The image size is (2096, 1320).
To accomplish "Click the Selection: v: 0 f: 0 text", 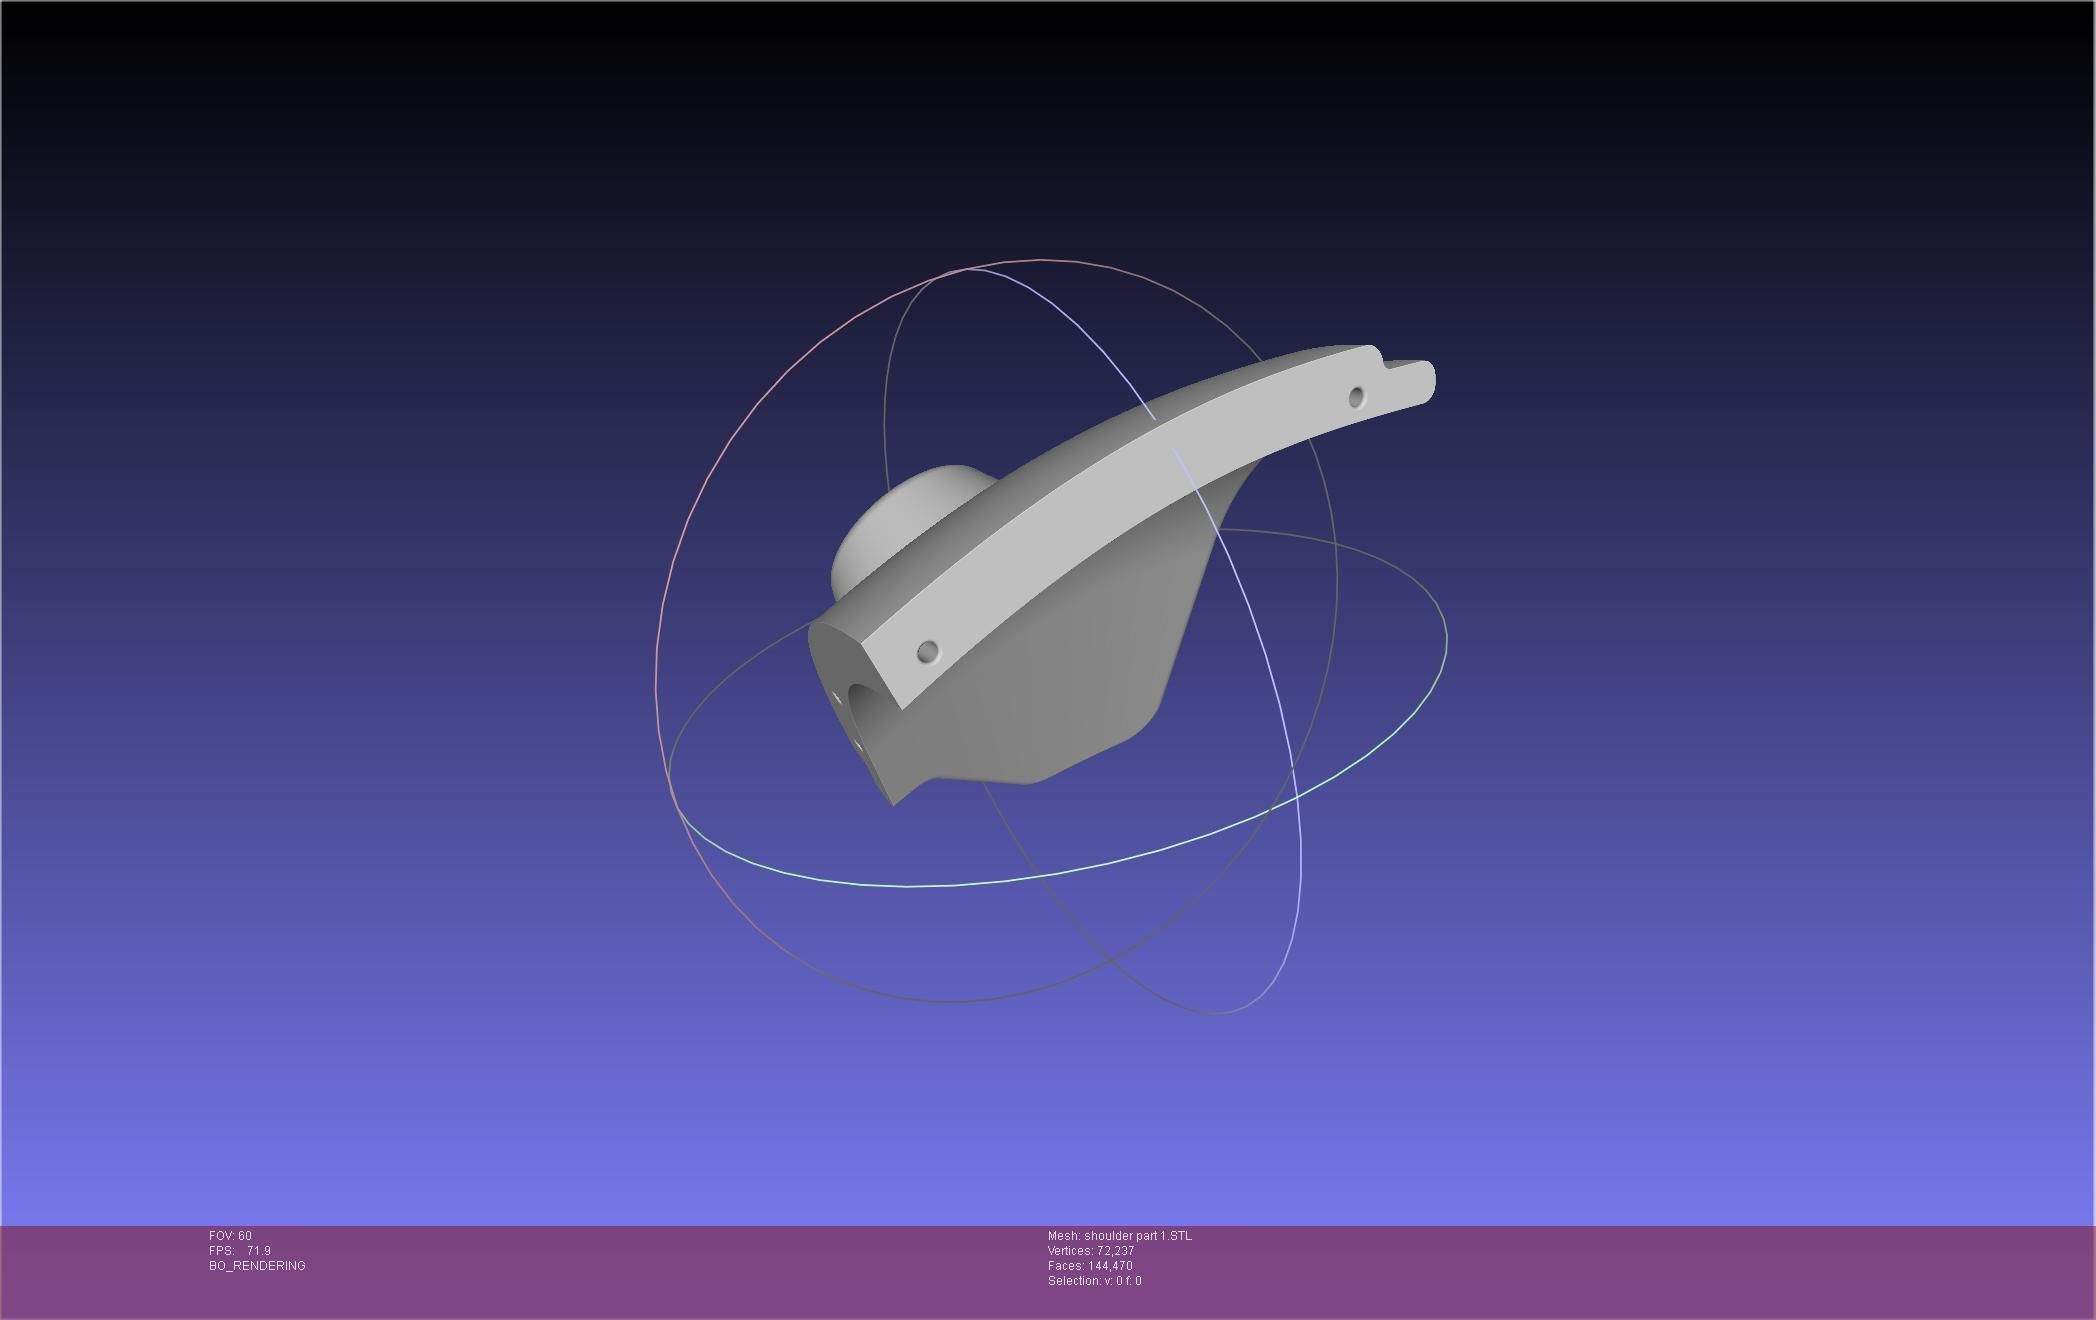I will [1095, 1281].
